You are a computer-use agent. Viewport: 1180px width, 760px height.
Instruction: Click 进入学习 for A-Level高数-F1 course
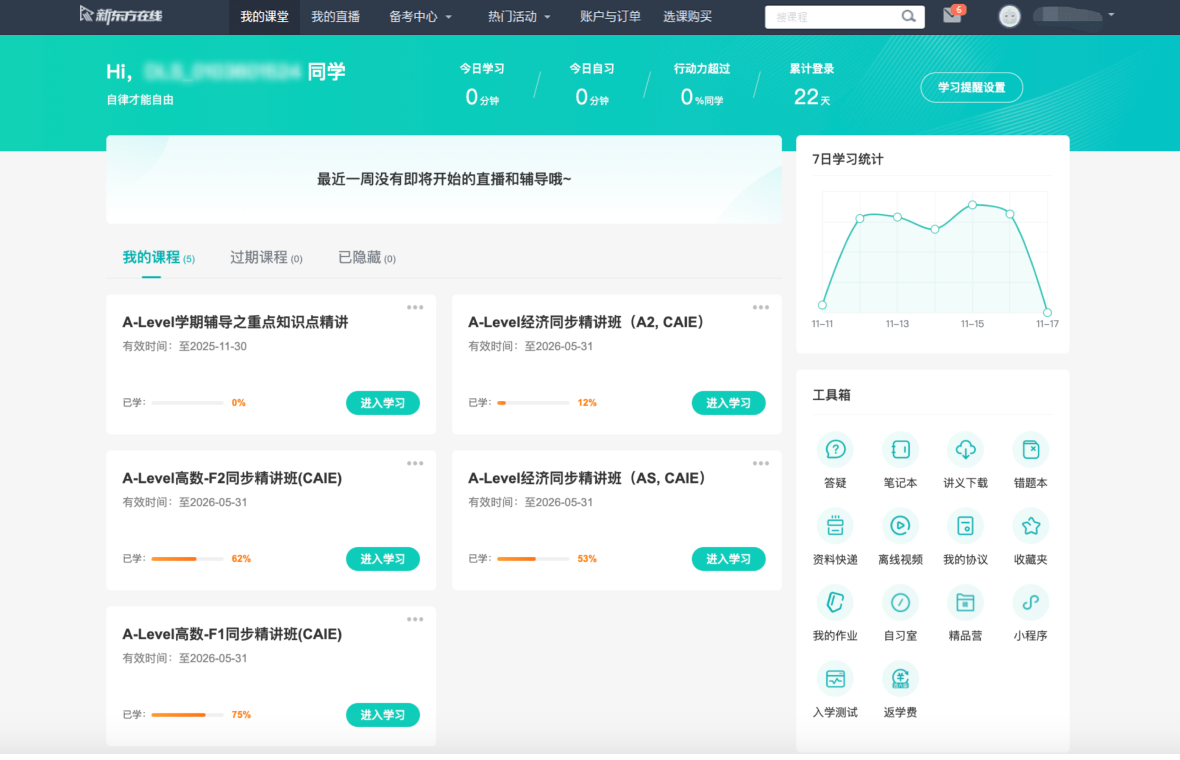(x=383, y=715)
